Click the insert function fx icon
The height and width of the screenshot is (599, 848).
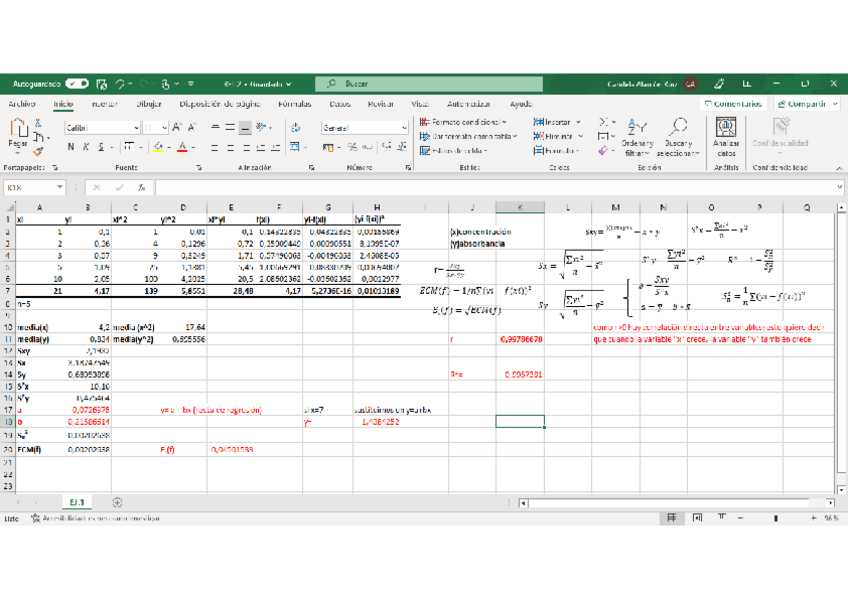[142, 187]
